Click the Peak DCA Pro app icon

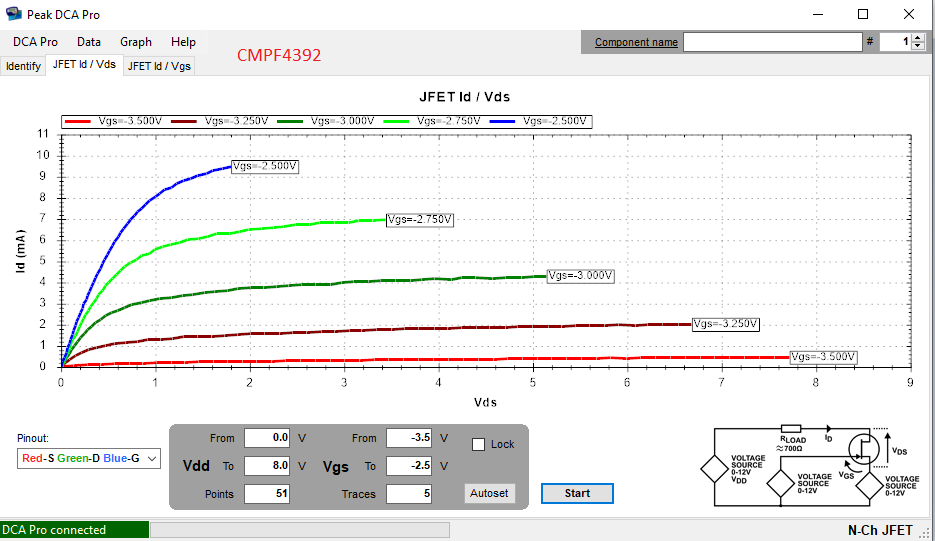click(13, 13)
